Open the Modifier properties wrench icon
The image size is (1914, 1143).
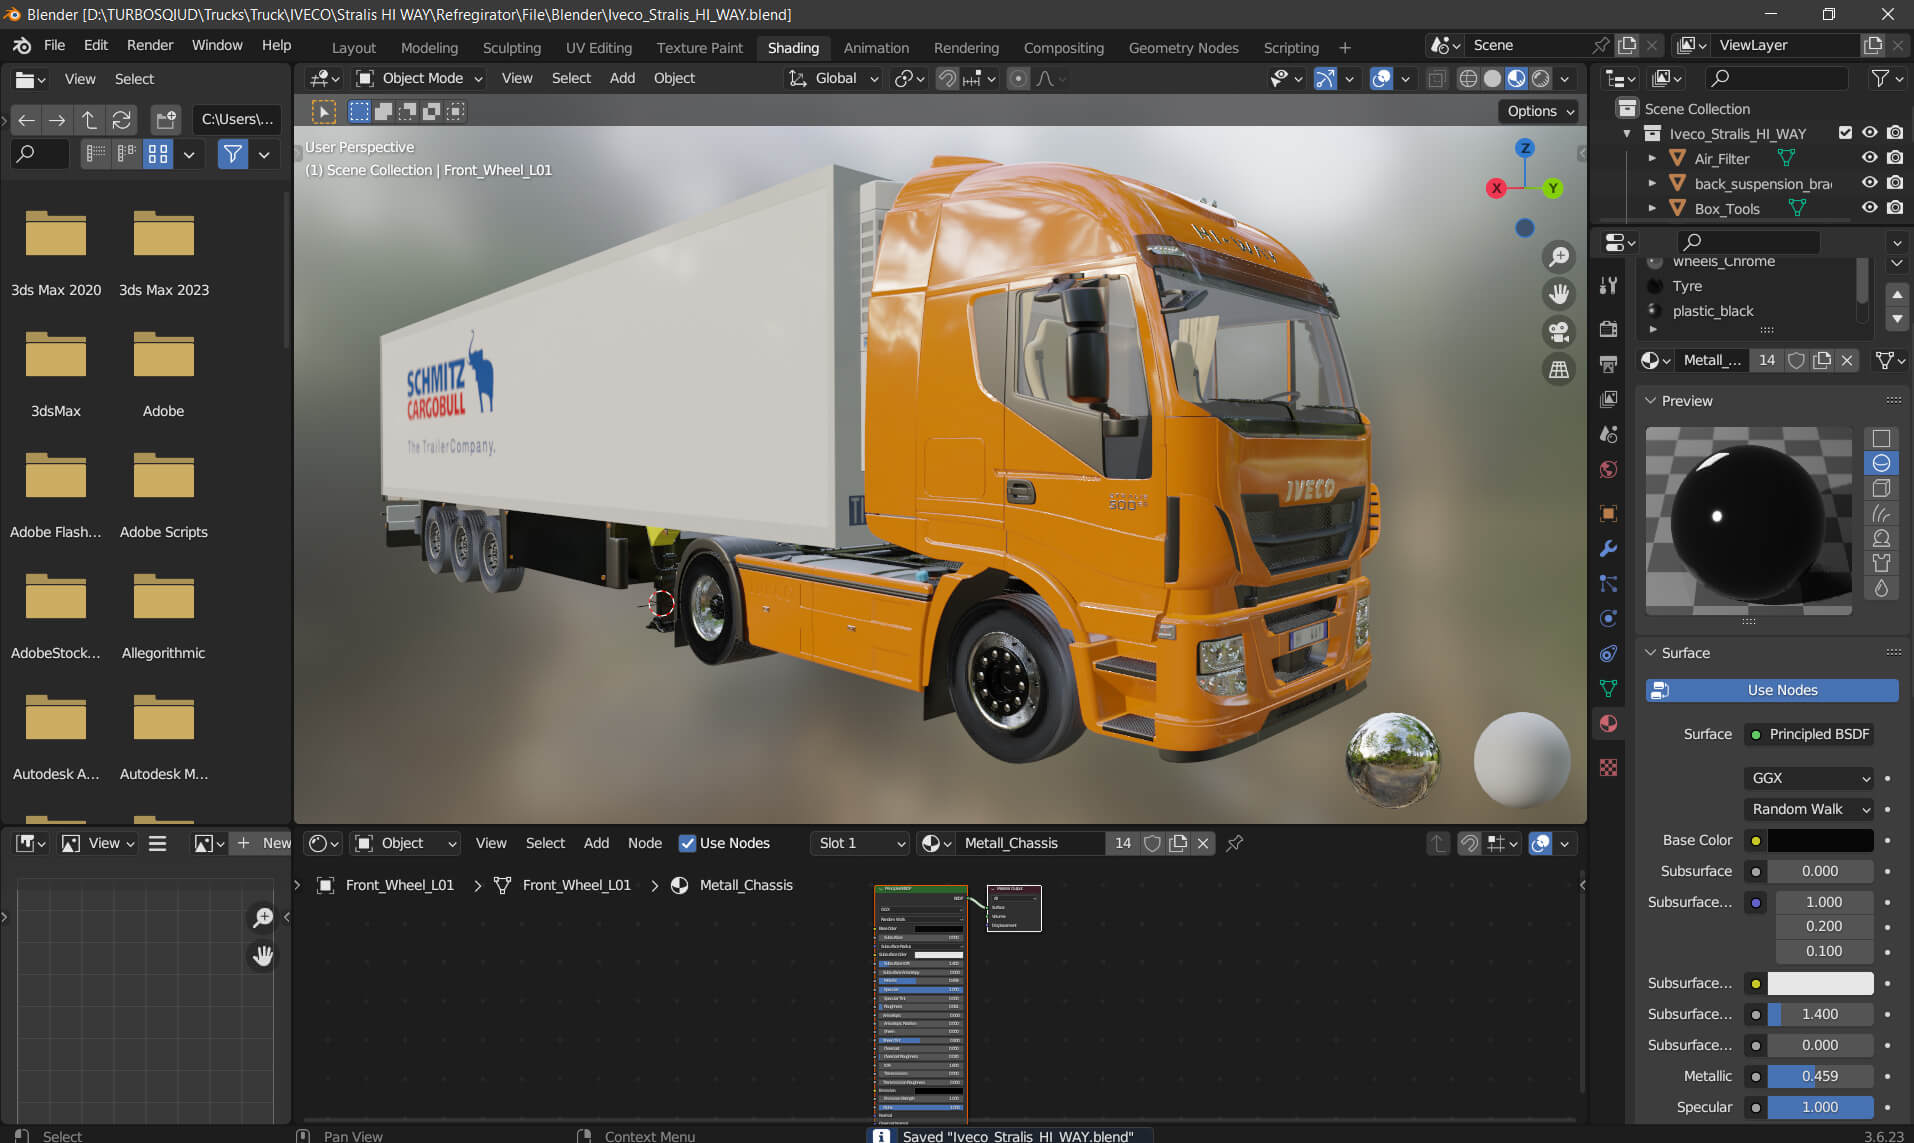pos(1608,548)
